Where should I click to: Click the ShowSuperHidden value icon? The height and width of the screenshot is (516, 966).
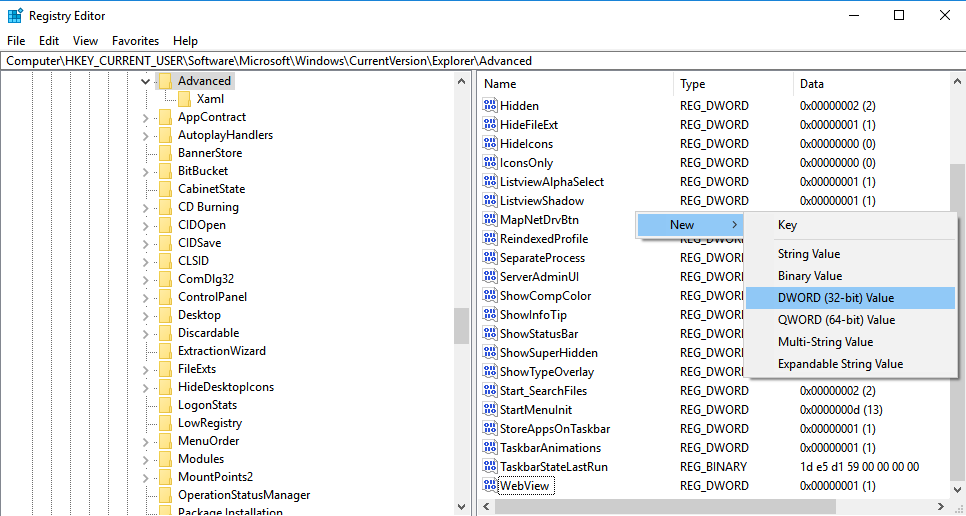(x=490, y=353)
